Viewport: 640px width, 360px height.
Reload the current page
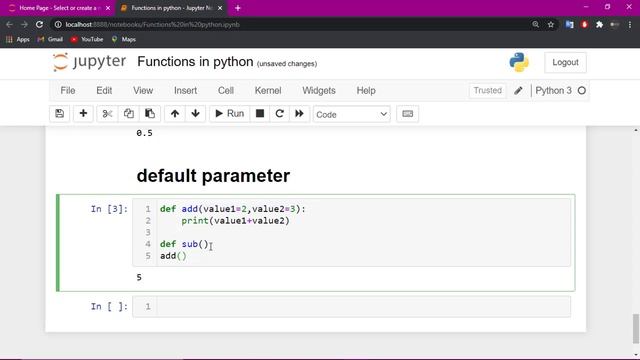39,24
